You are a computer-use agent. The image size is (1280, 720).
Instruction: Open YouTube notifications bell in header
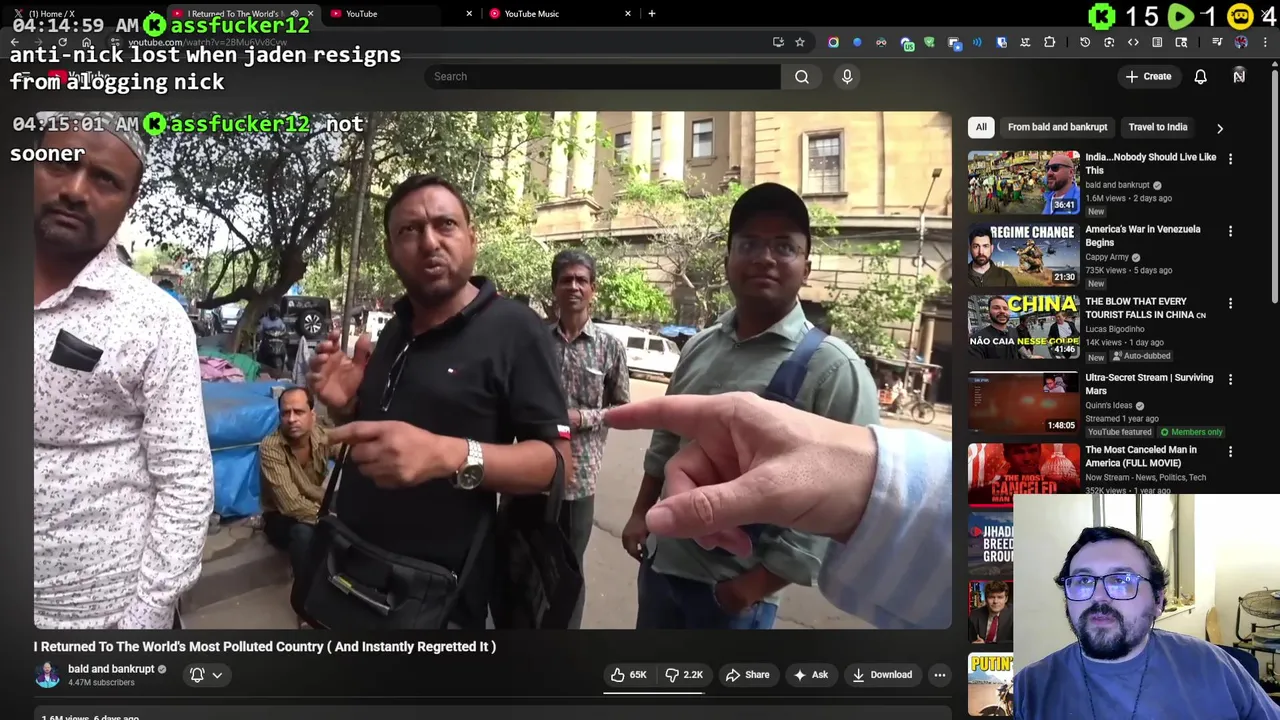point(1200,76)
